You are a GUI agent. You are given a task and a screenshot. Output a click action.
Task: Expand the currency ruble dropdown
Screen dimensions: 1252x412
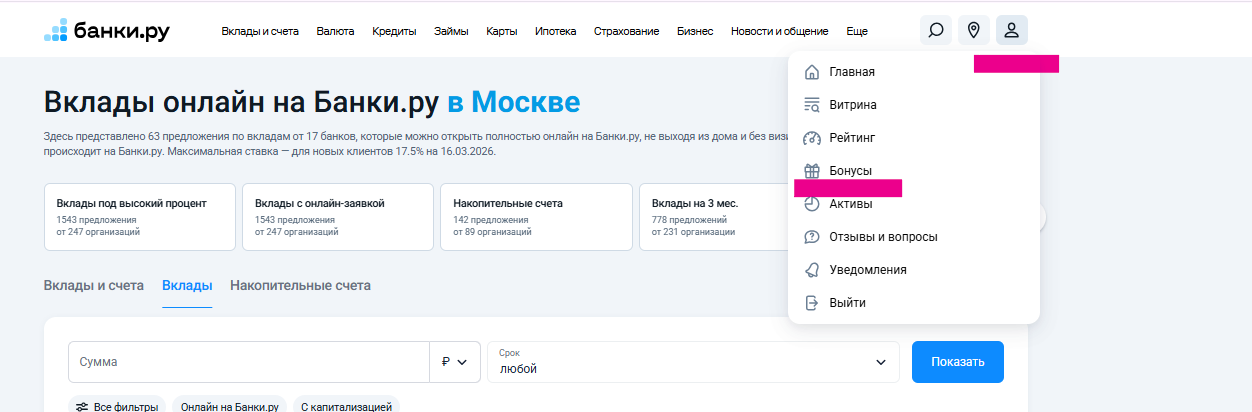[x=455, y=362]
